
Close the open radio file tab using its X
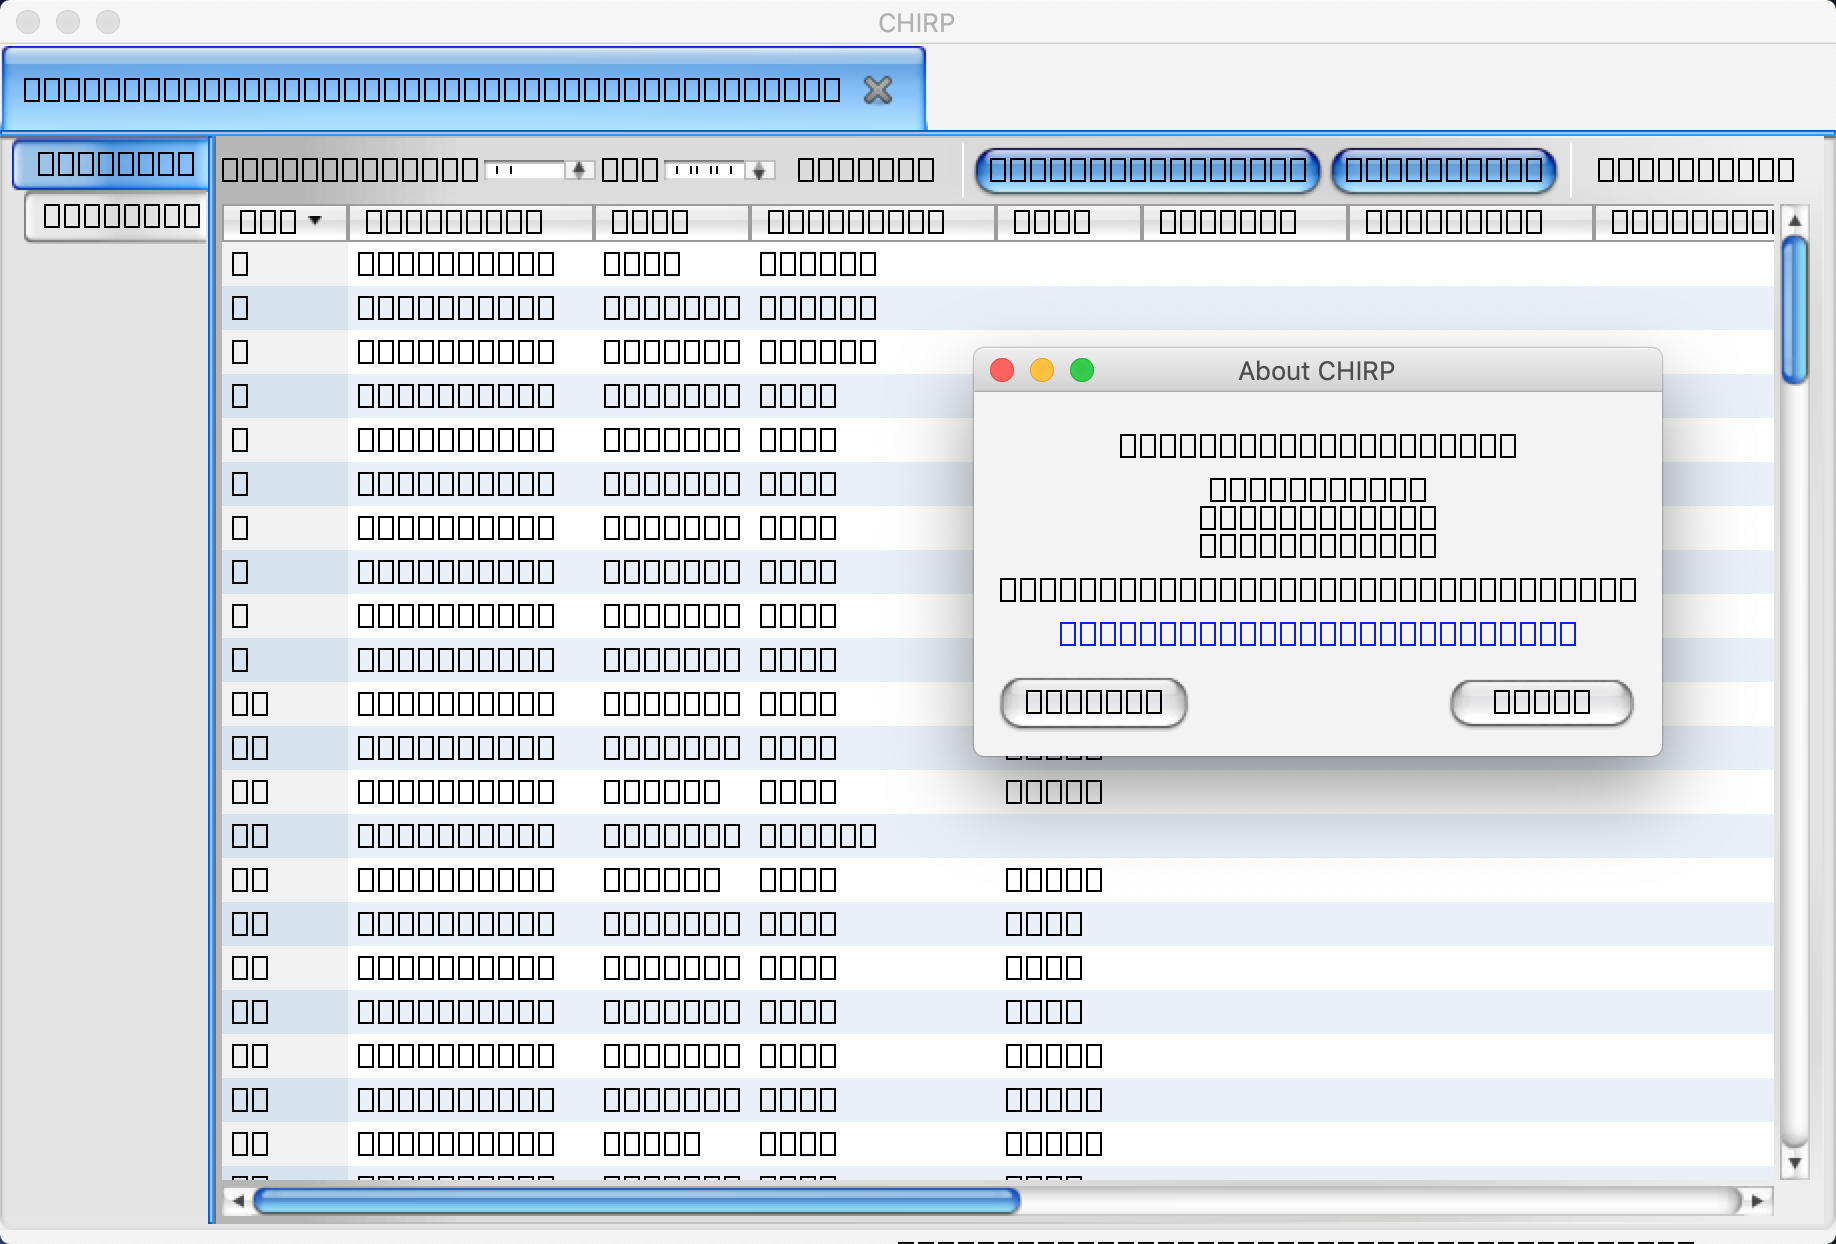click(x=878, y=90)
